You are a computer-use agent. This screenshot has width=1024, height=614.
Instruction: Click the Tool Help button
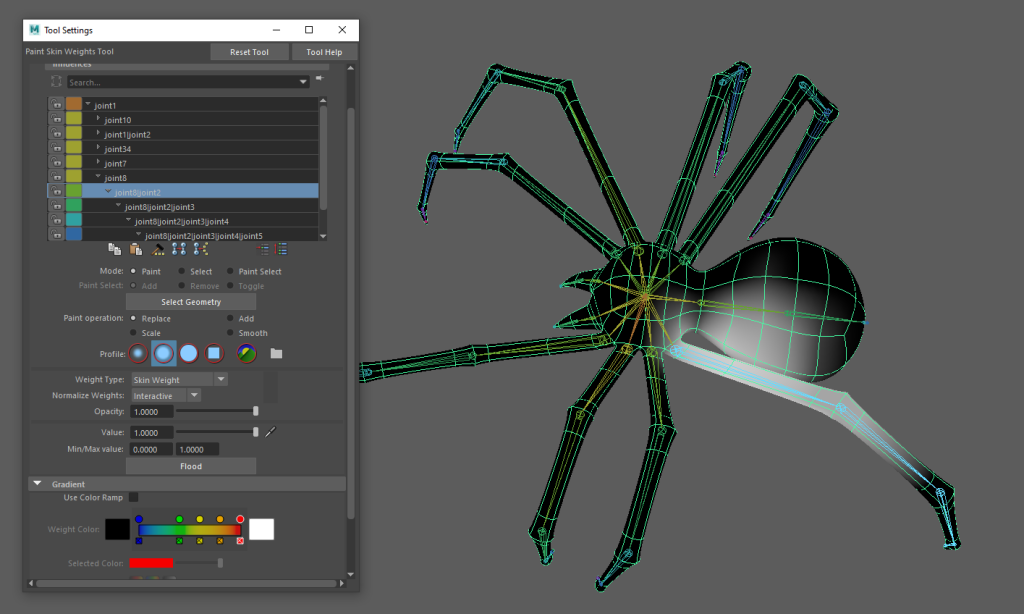325,52
